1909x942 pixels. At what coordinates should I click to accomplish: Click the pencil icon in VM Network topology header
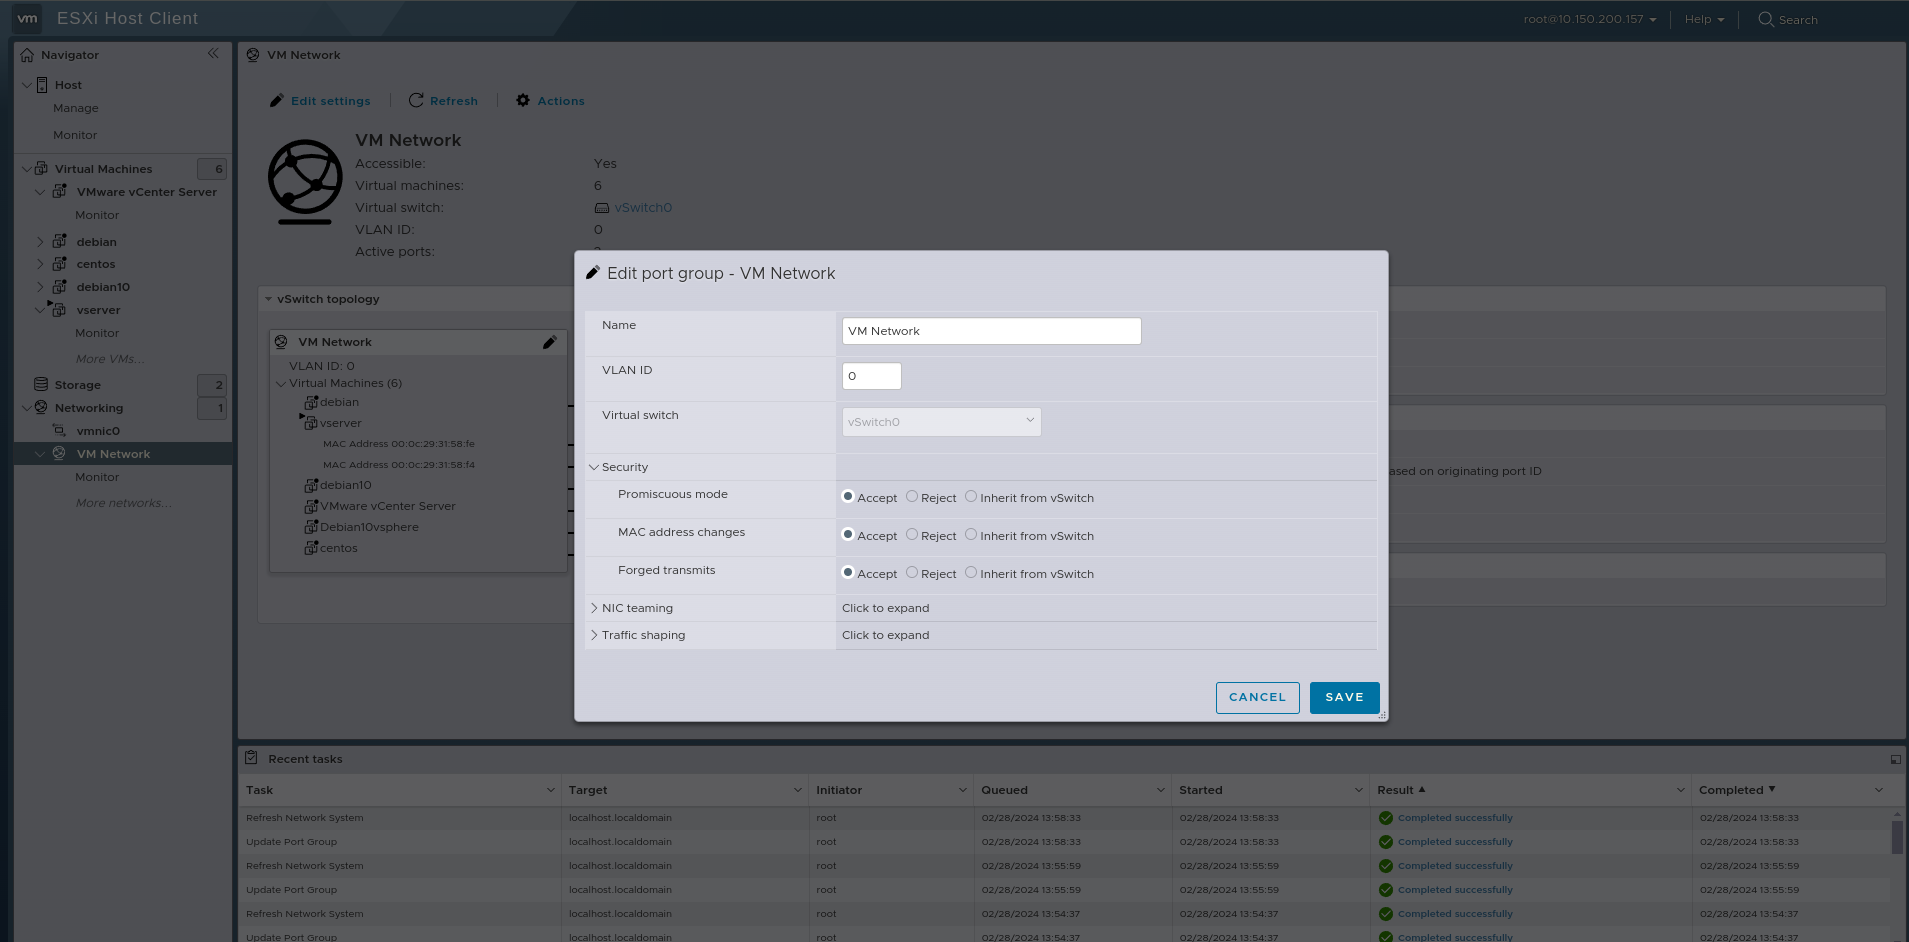pyautogui.click(x=549, y=342)
